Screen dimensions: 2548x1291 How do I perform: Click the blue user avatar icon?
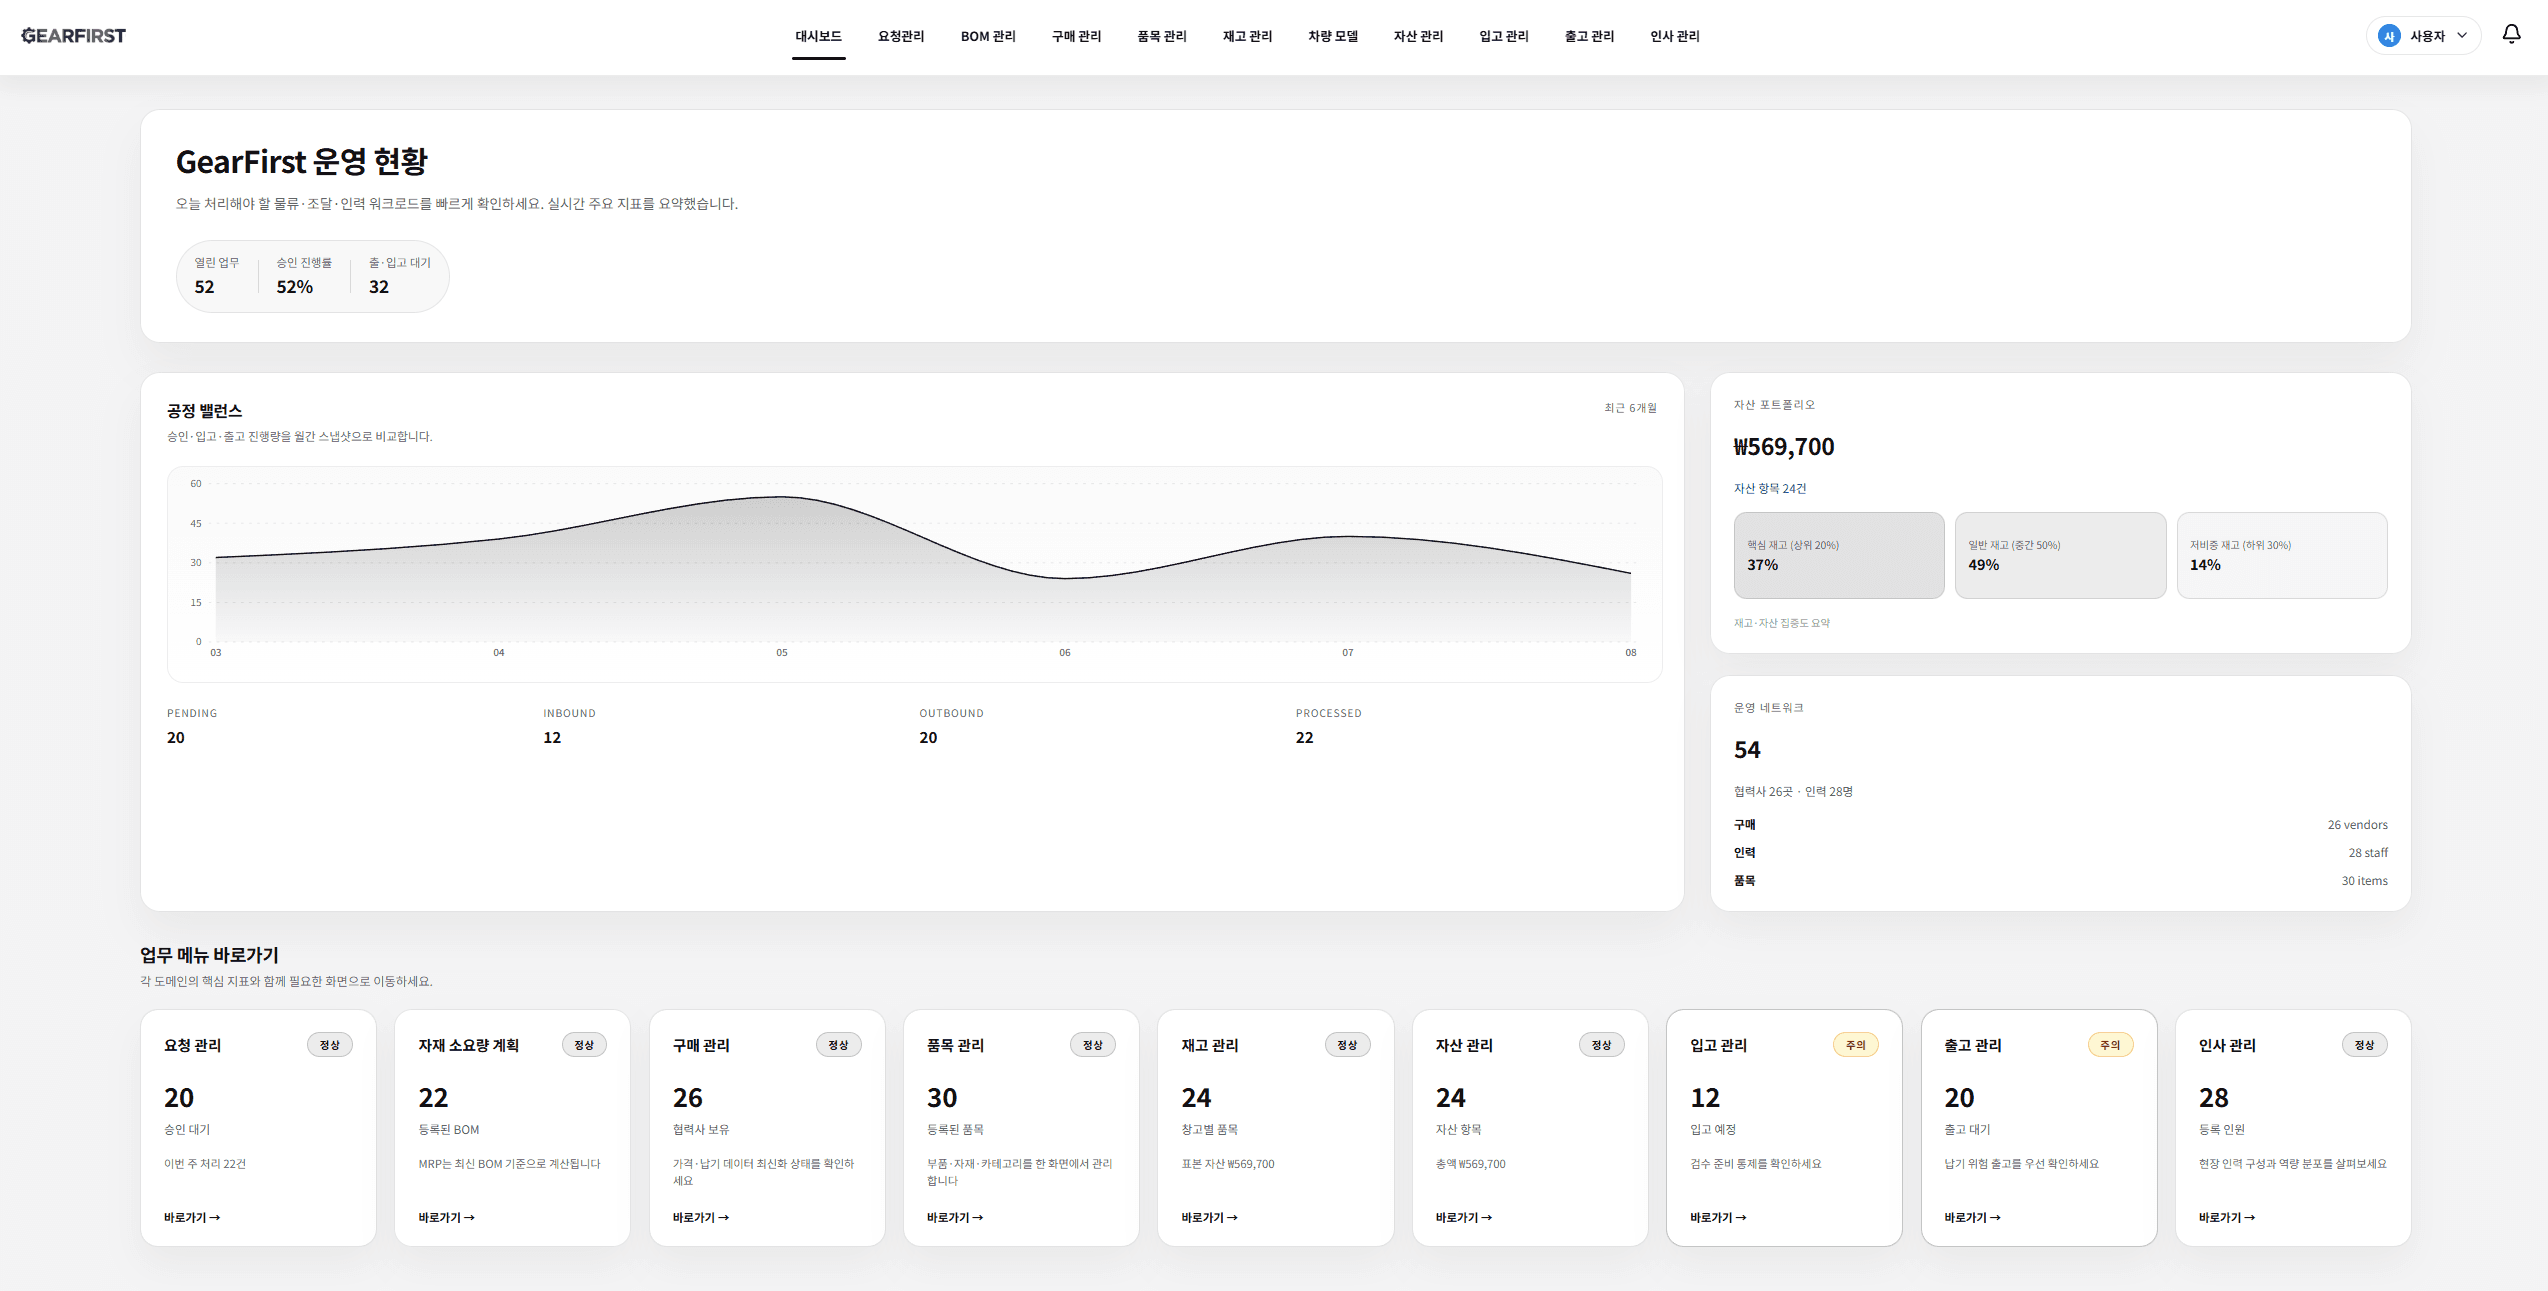pyautogui.click(x=2389, y=36)
